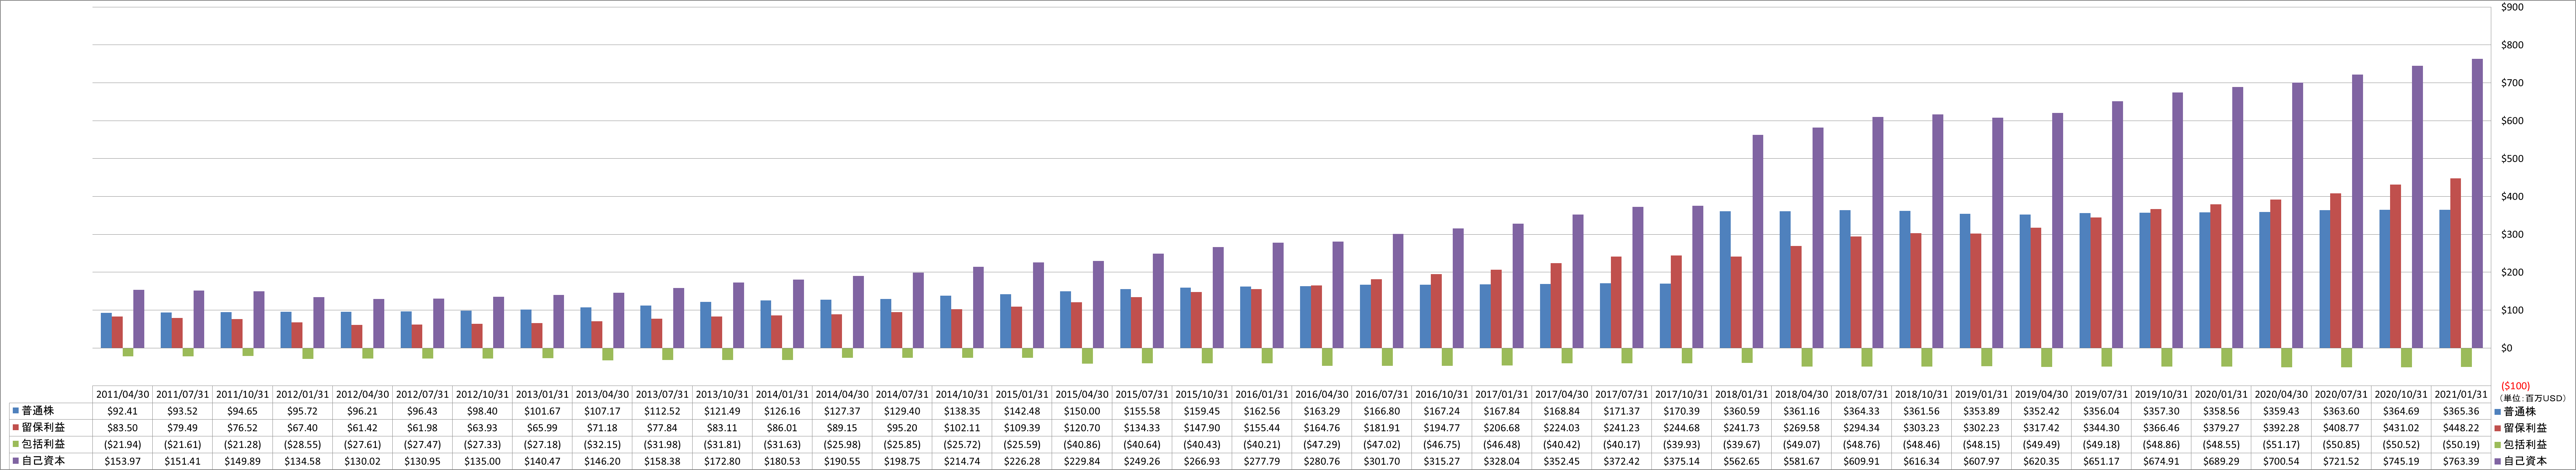Click the $0 axis label
The image size is (2576, 470).
tap(2506, 348)
